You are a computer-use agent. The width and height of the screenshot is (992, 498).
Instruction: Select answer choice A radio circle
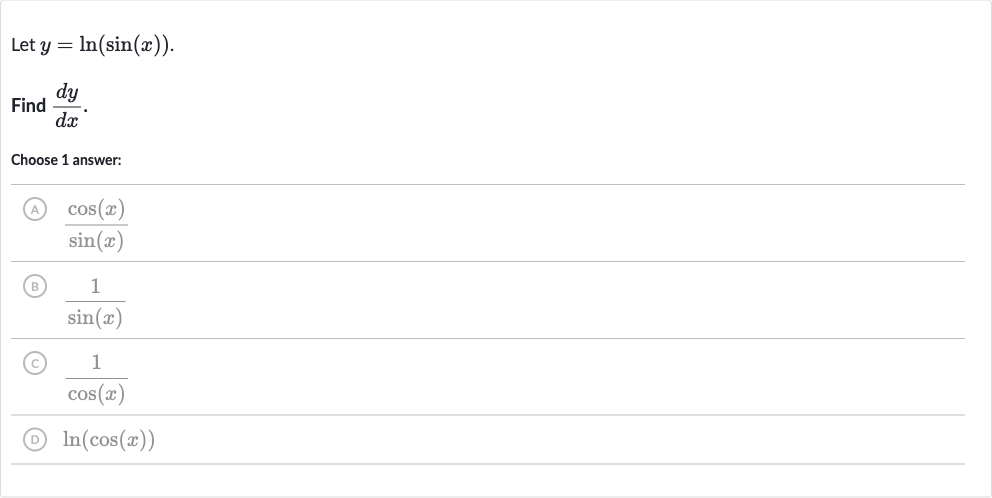[35, 209]
